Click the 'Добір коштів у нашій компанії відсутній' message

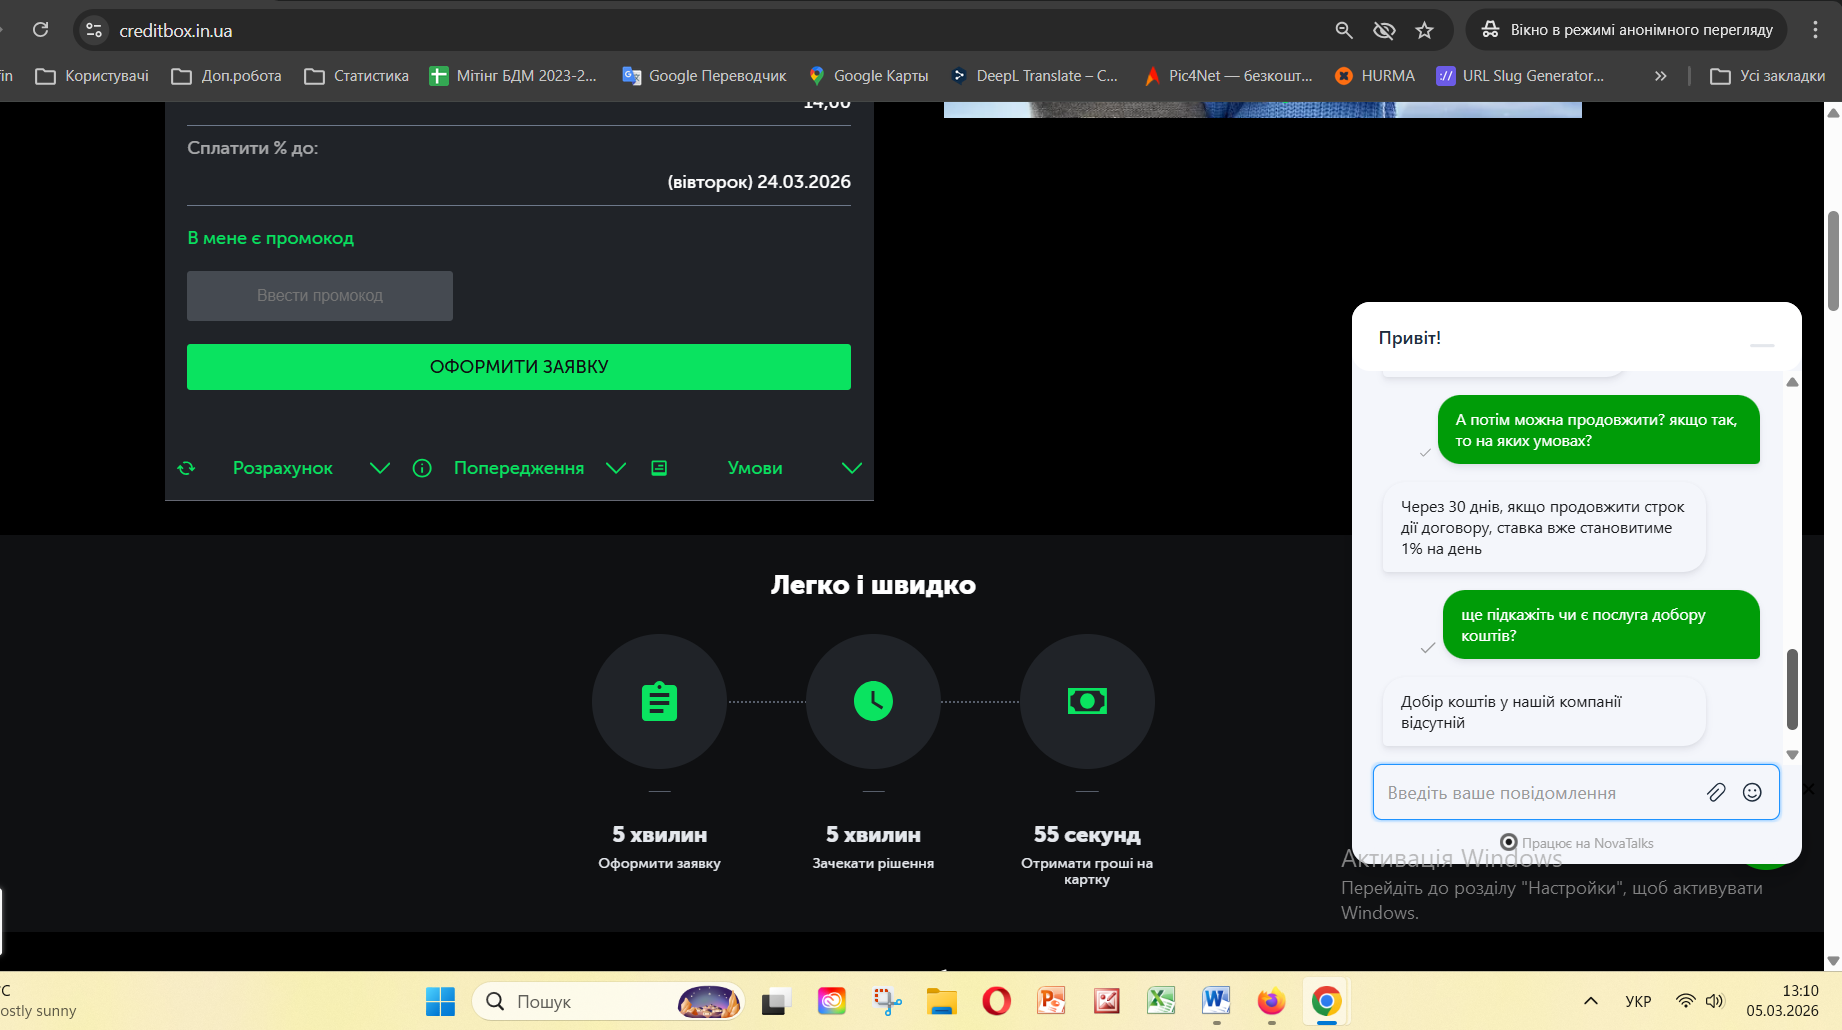1544,712
